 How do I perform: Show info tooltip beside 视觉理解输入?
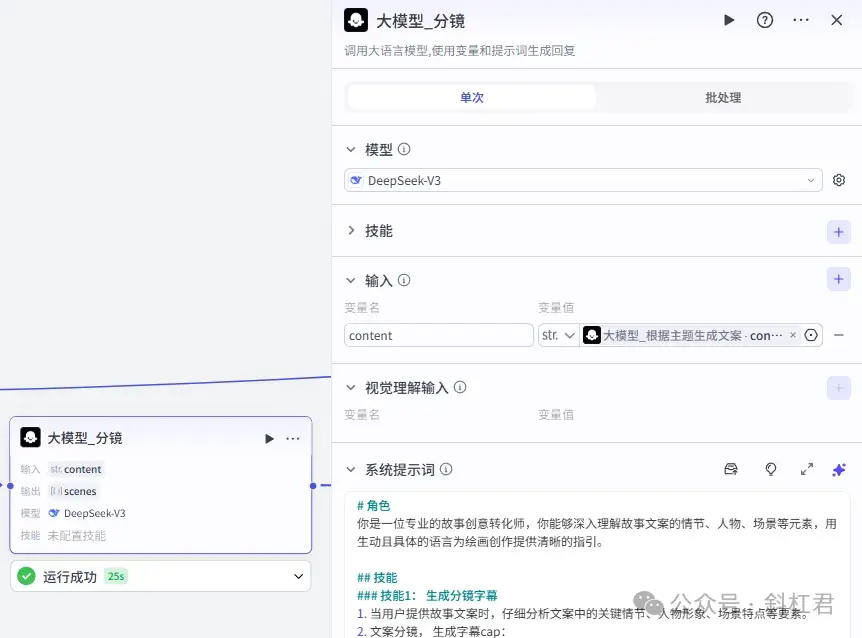(460, 387)
